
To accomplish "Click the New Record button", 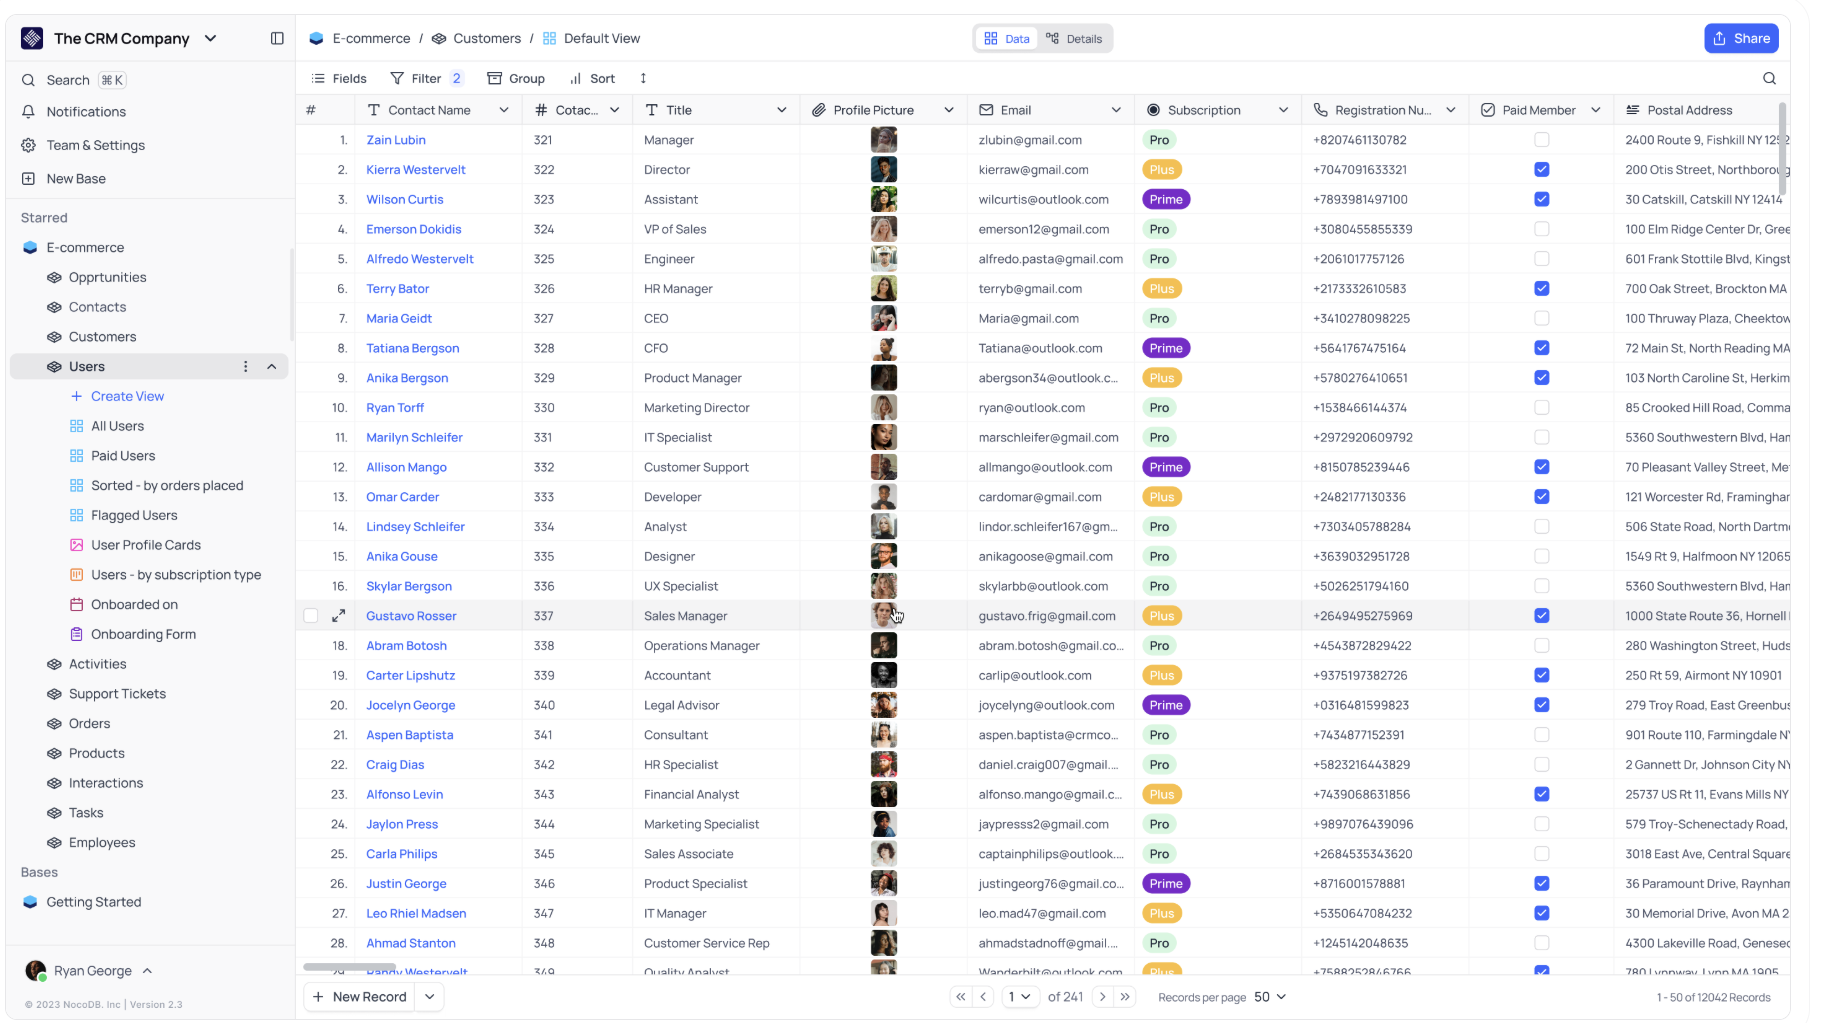I will [x=360, y=997].
